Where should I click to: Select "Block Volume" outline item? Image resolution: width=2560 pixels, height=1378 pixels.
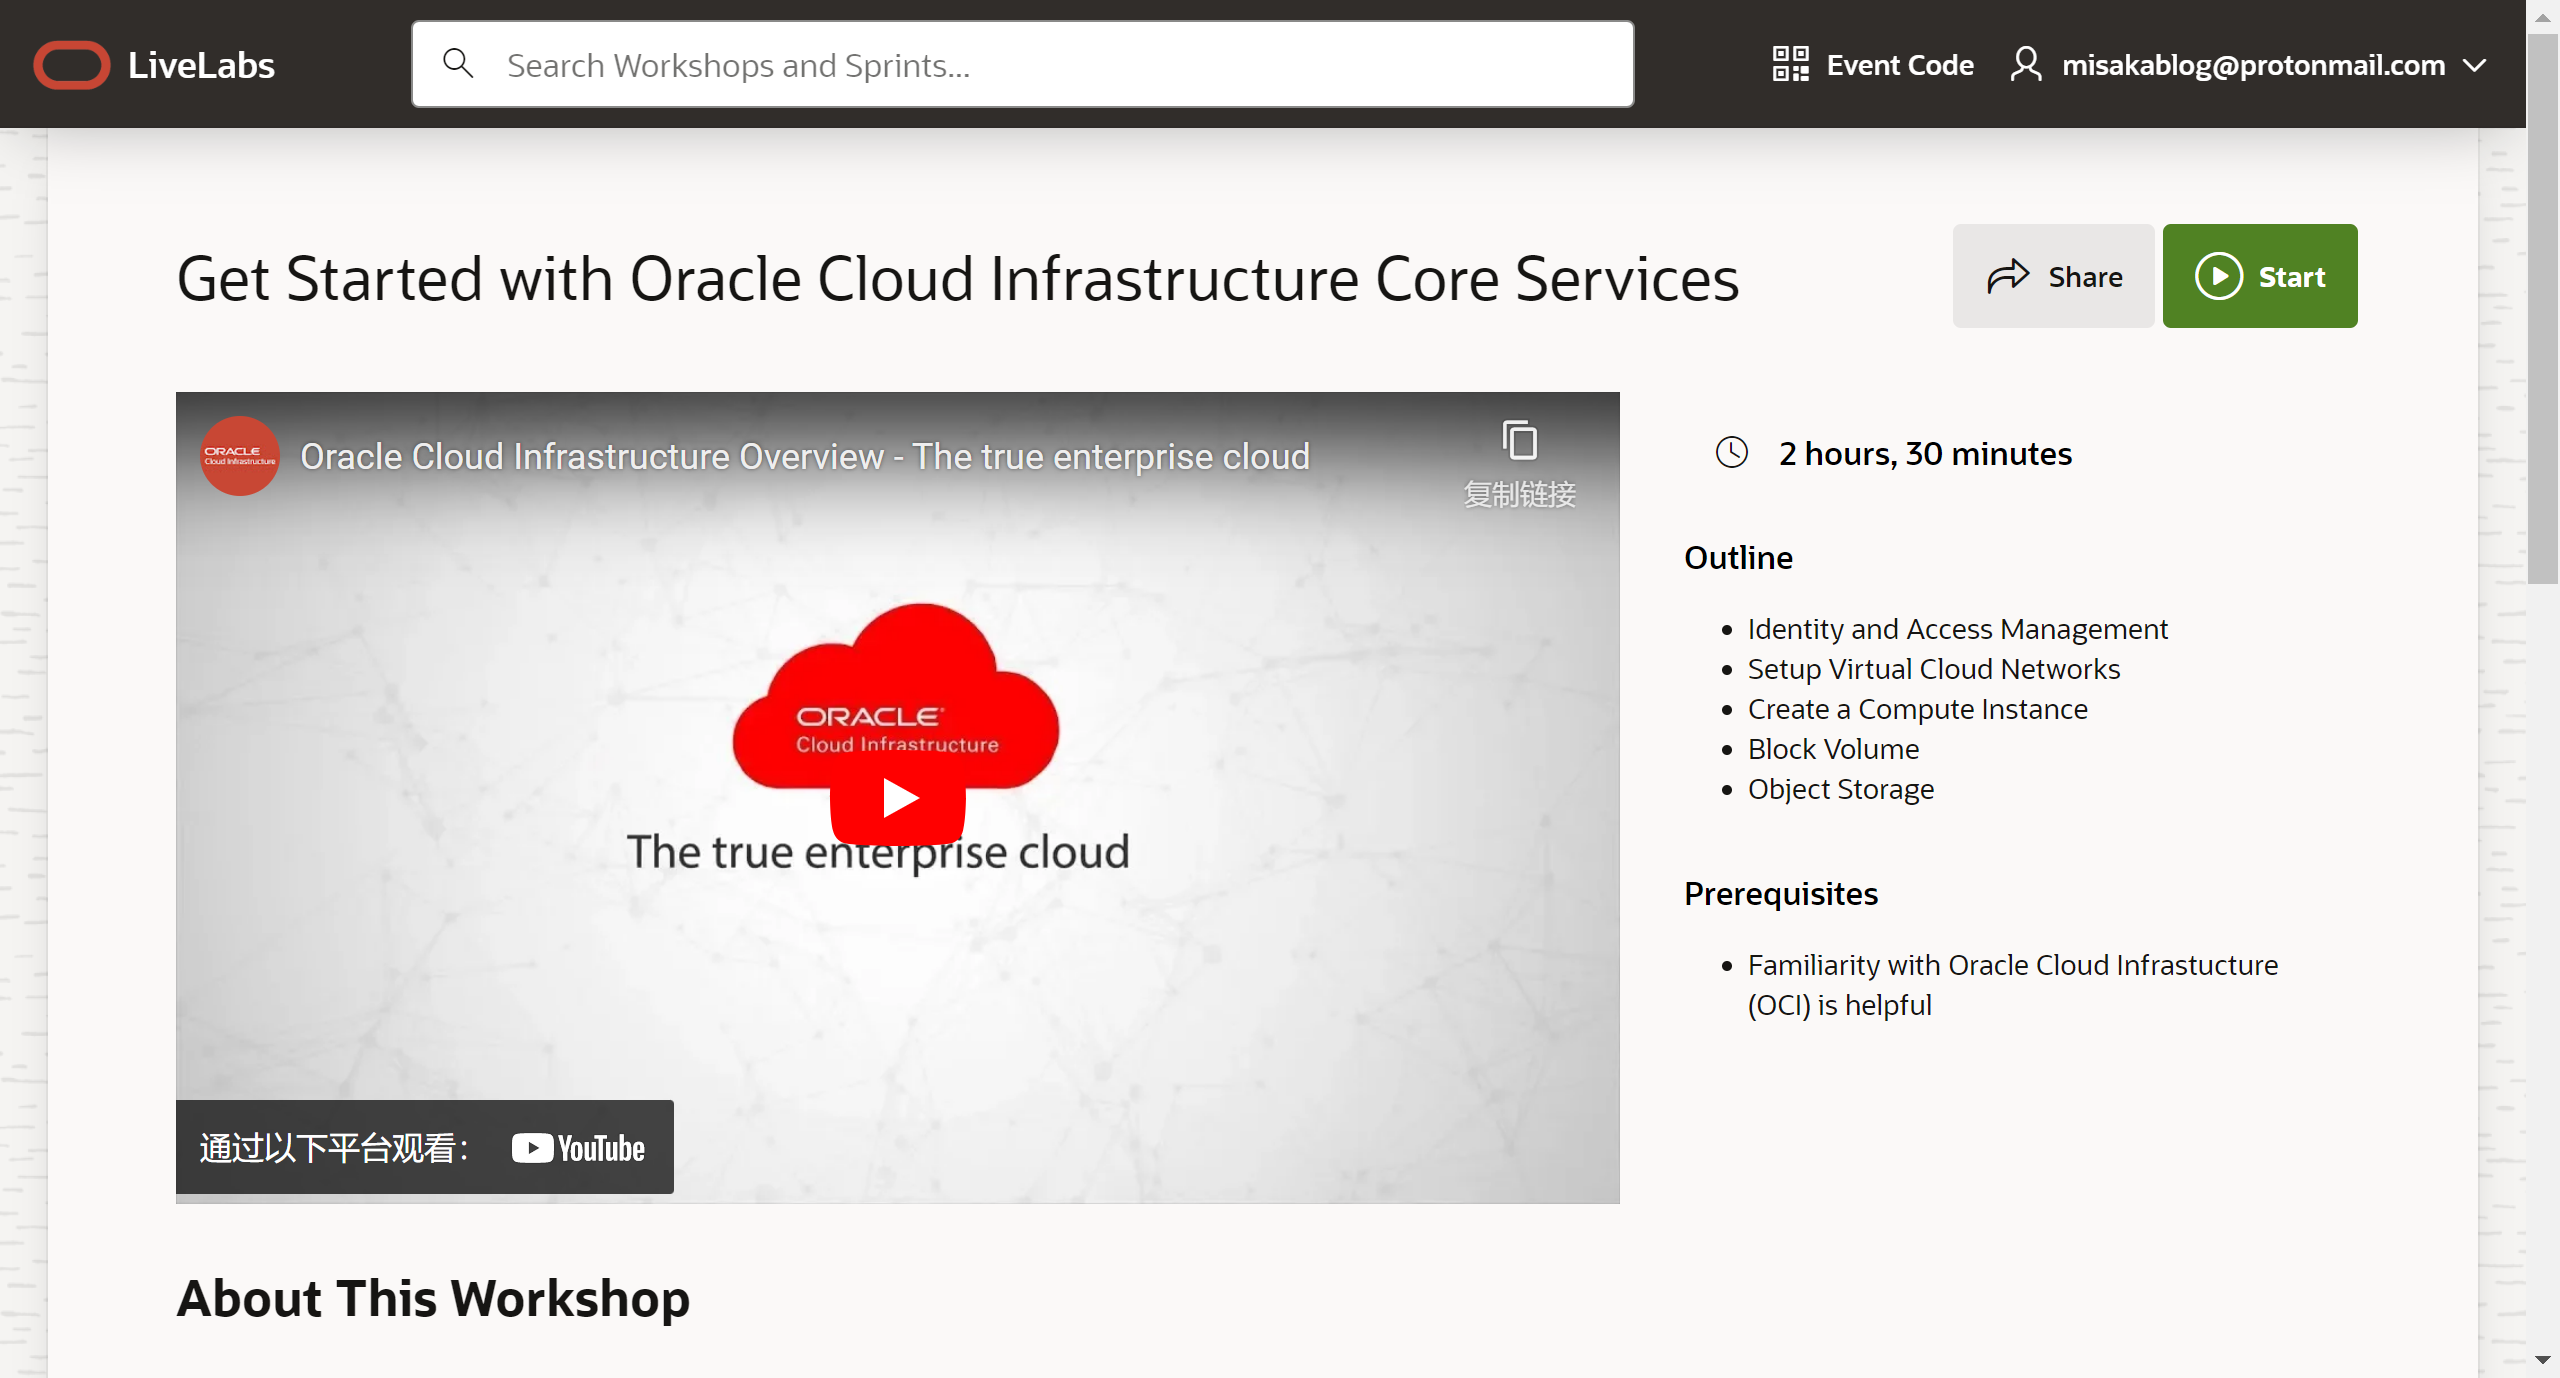click(x=1833, y=749)
